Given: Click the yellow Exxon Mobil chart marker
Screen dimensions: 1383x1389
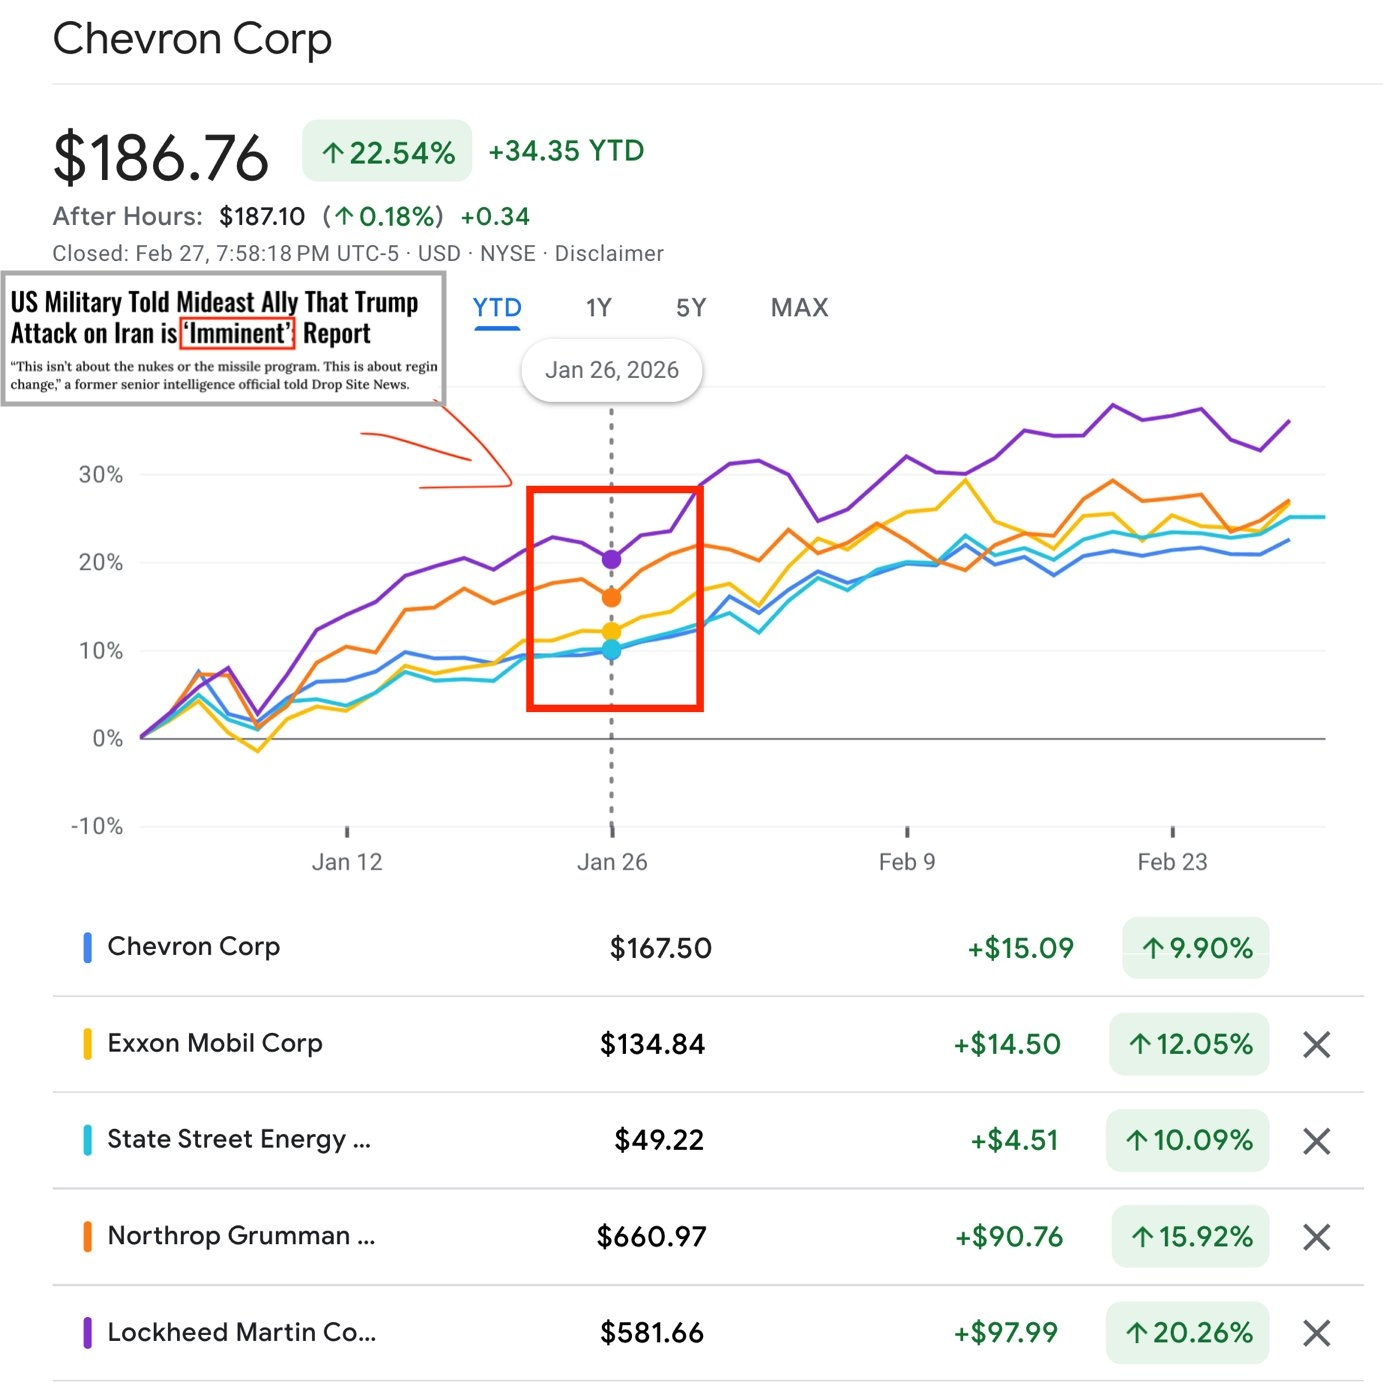Looking at the screenshot, I should tap(611, 631).
